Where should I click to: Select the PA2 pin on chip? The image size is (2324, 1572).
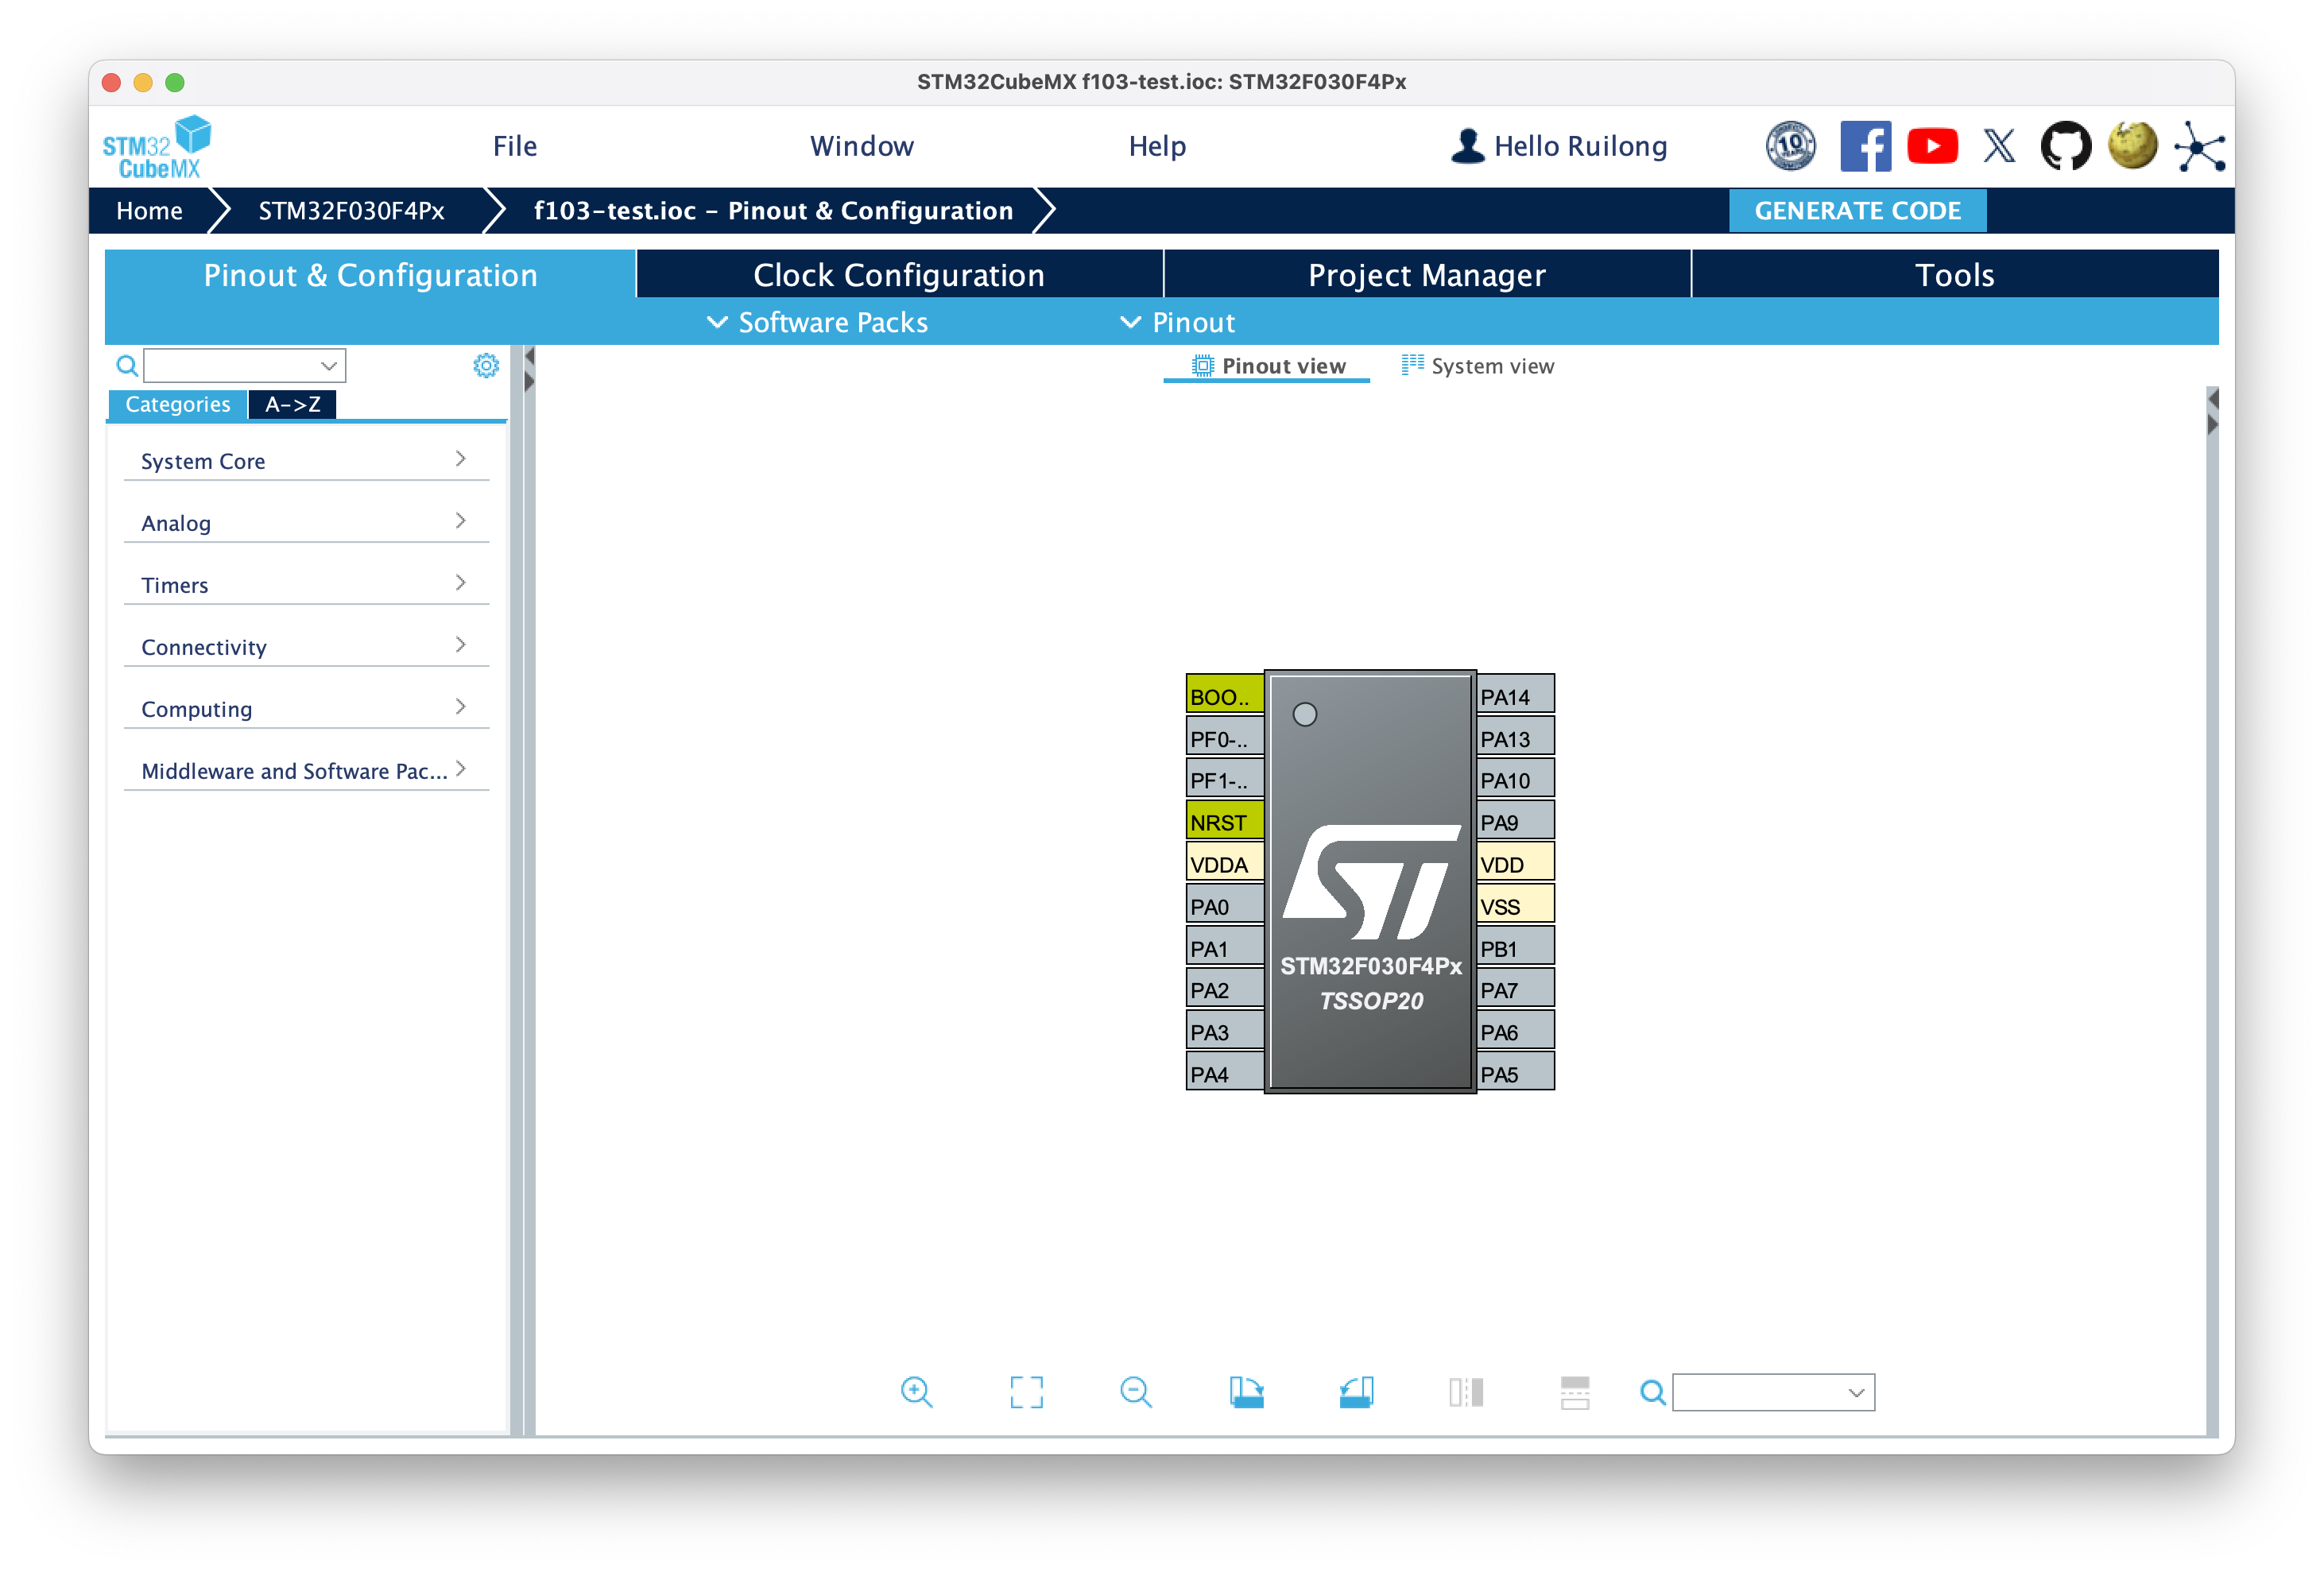tap(1225, 989)
